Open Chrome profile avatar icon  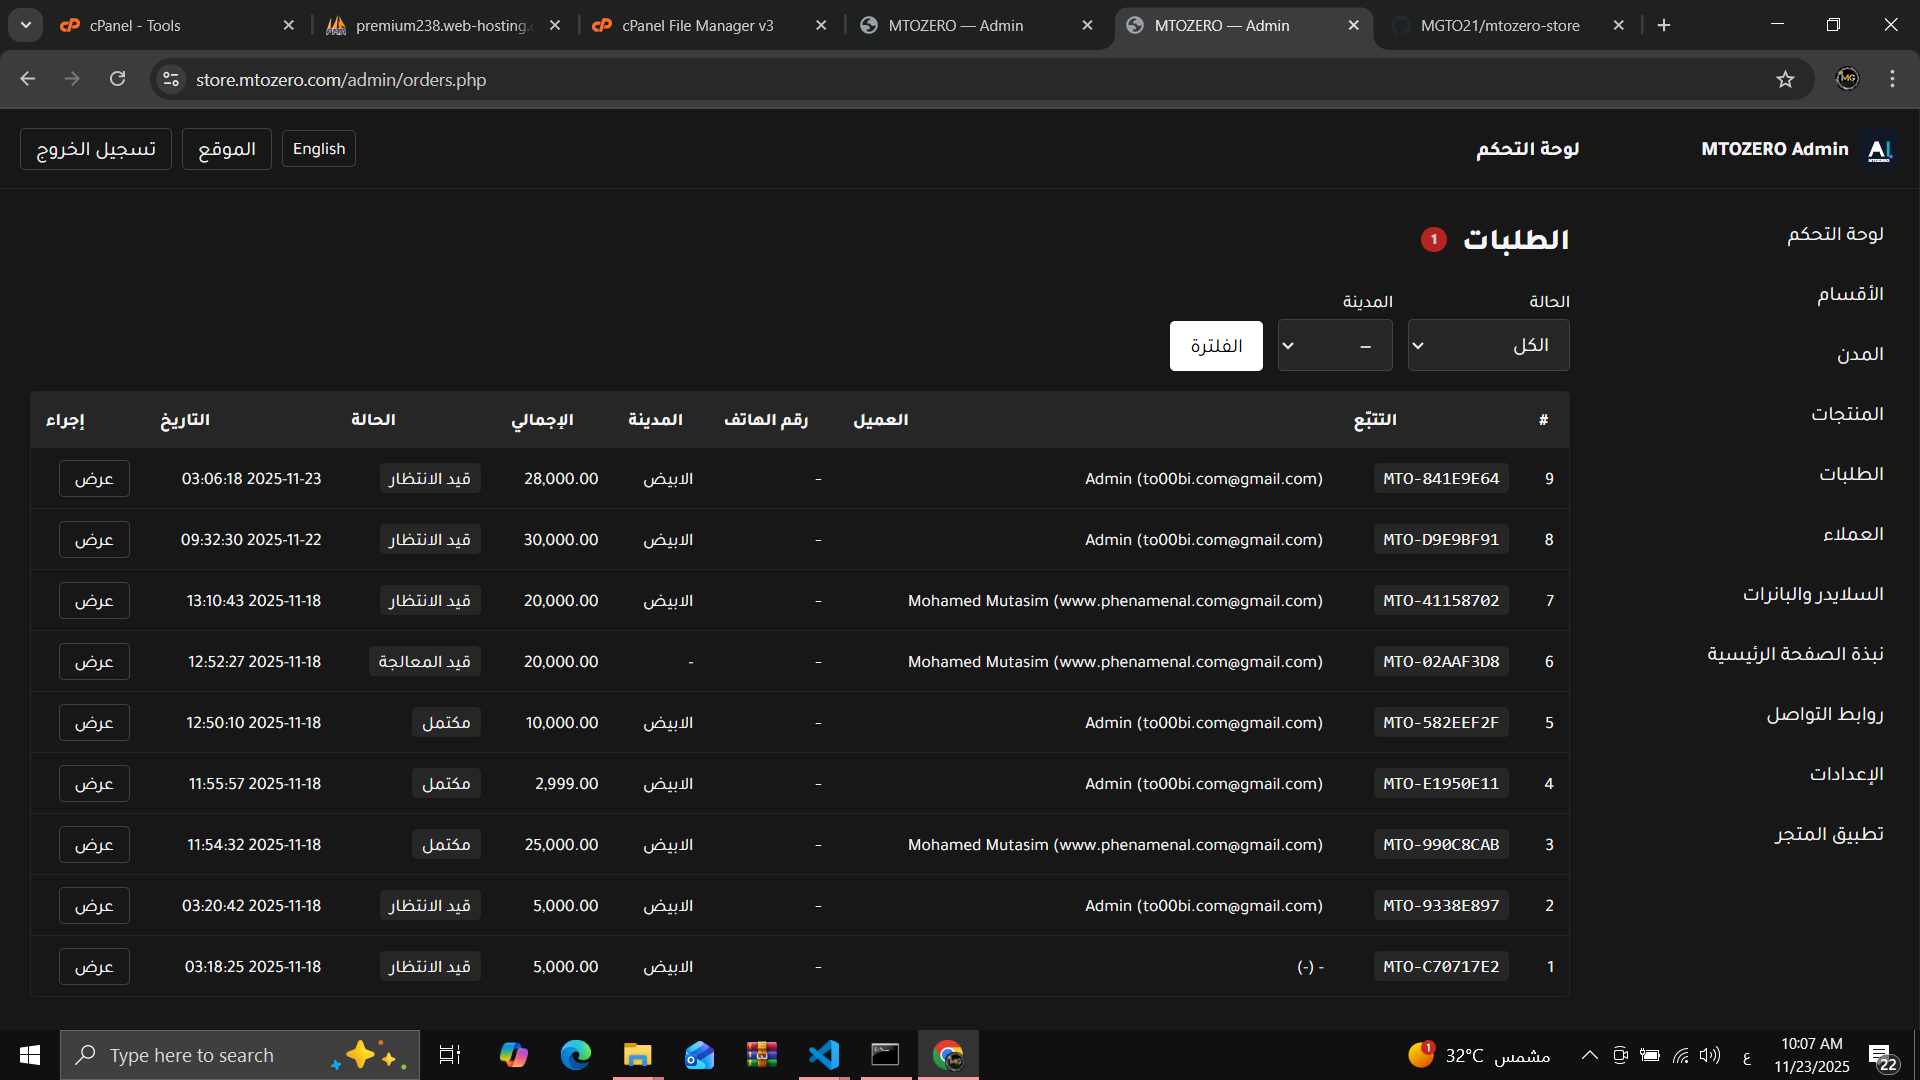pos(1847,79)
